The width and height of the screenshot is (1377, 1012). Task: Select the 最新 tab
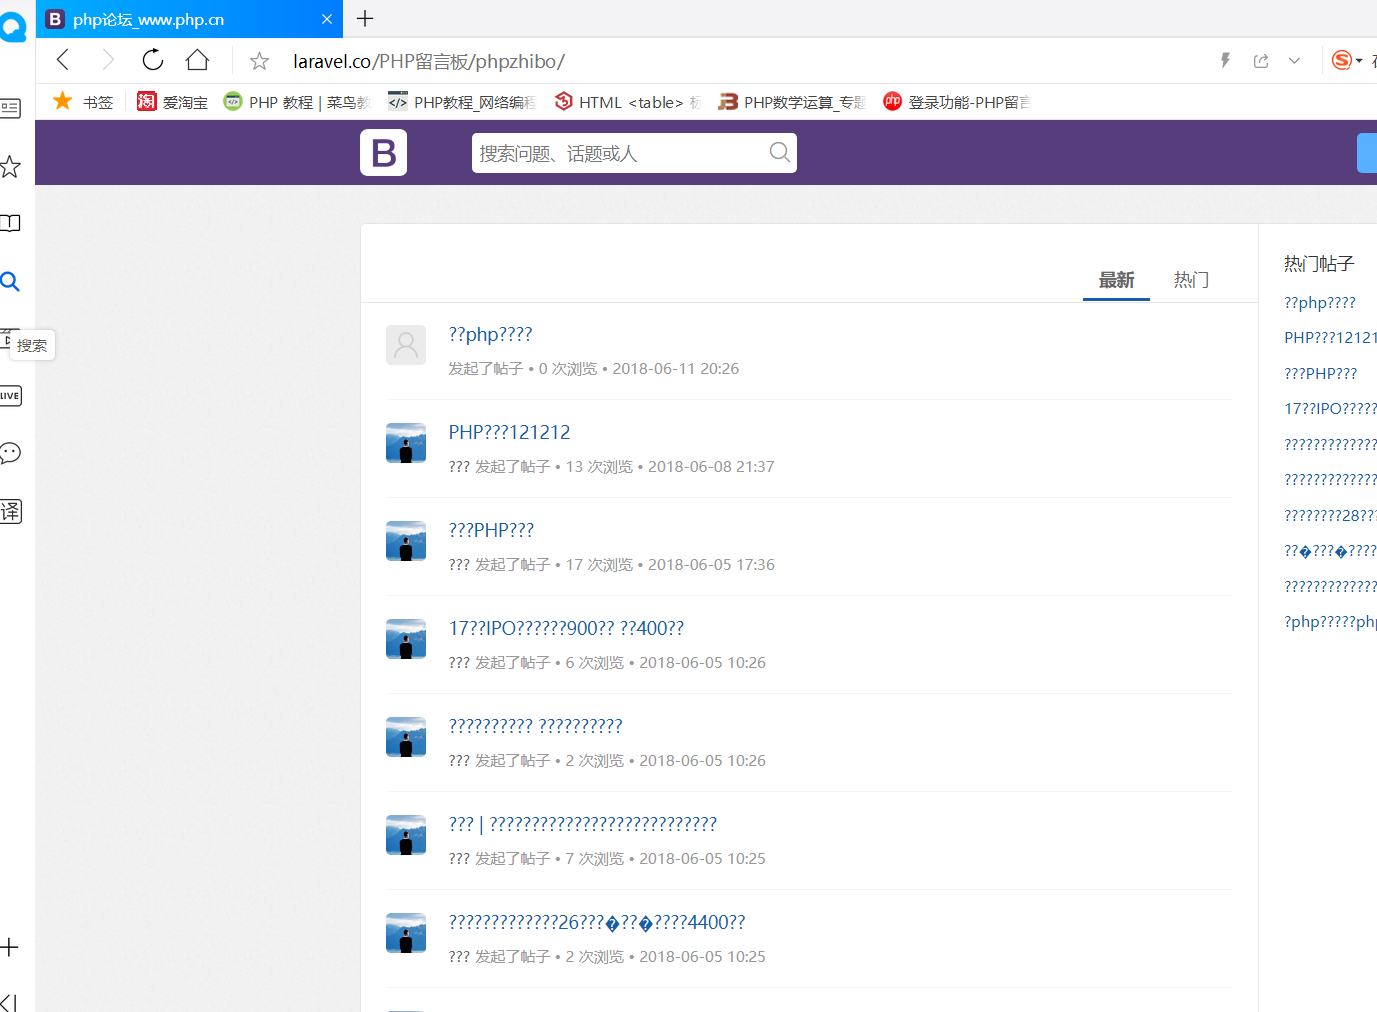tap(1116, 280)
